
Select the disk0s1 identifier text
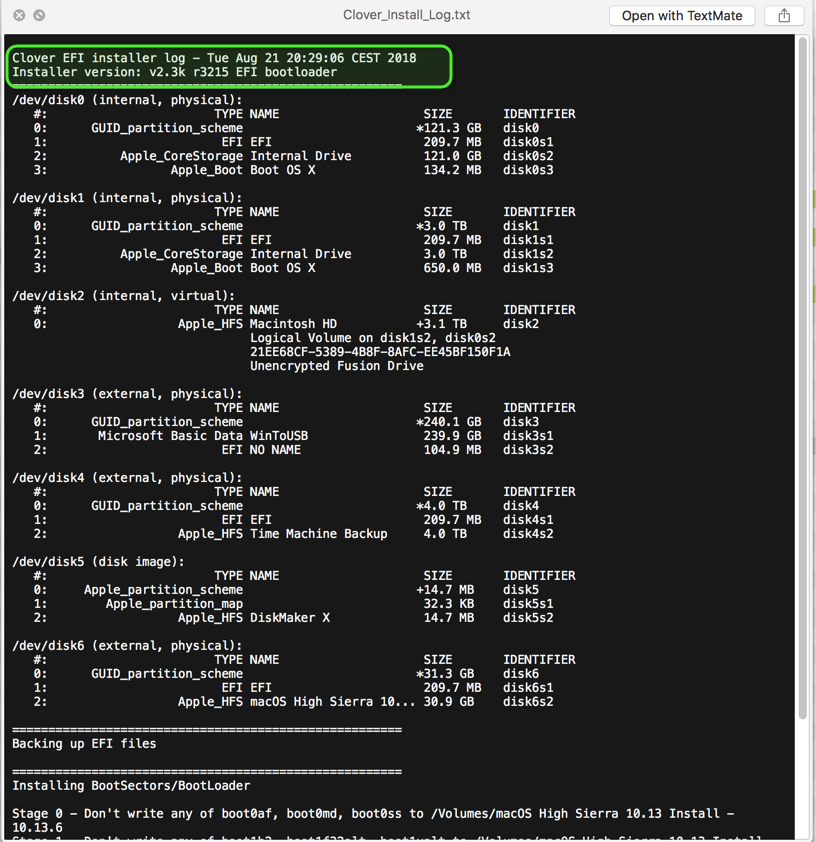coord(528,142)
